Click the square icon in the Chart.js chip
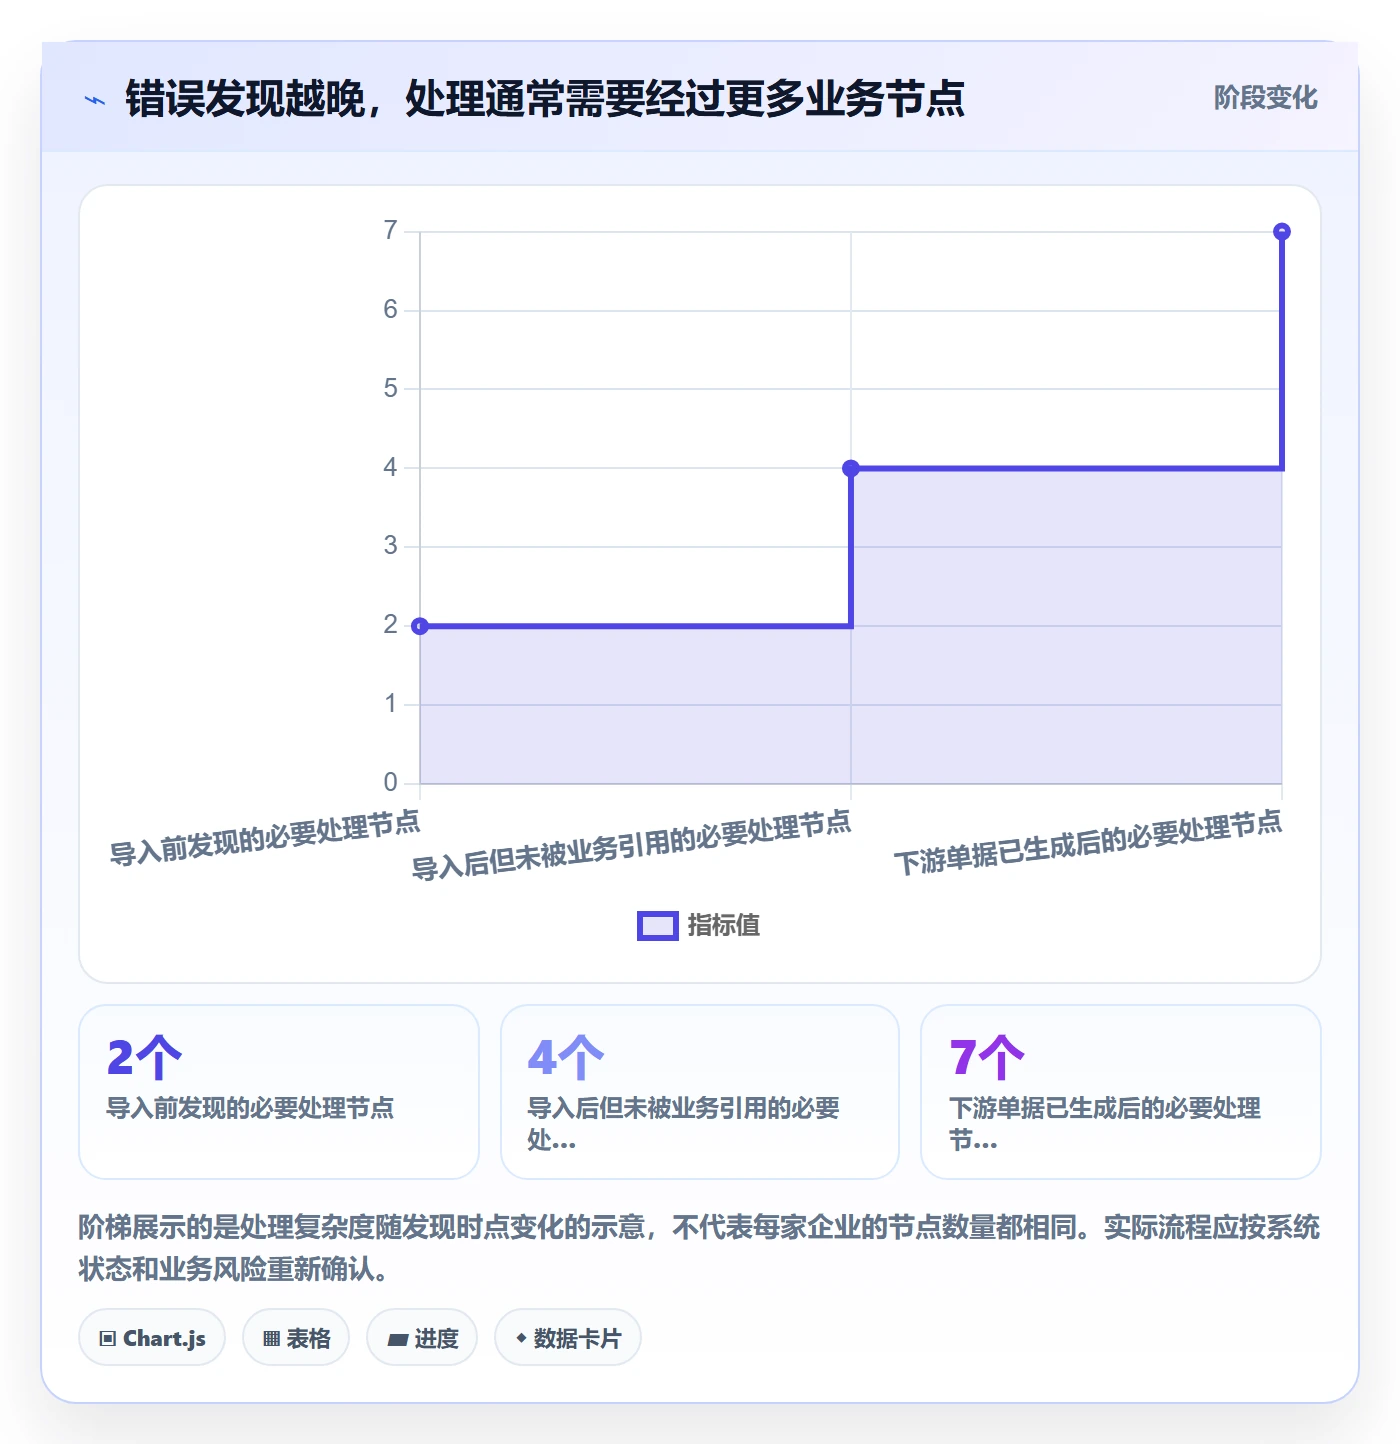Screen dimensions: 1400x1444 [x=108, y=1339]
